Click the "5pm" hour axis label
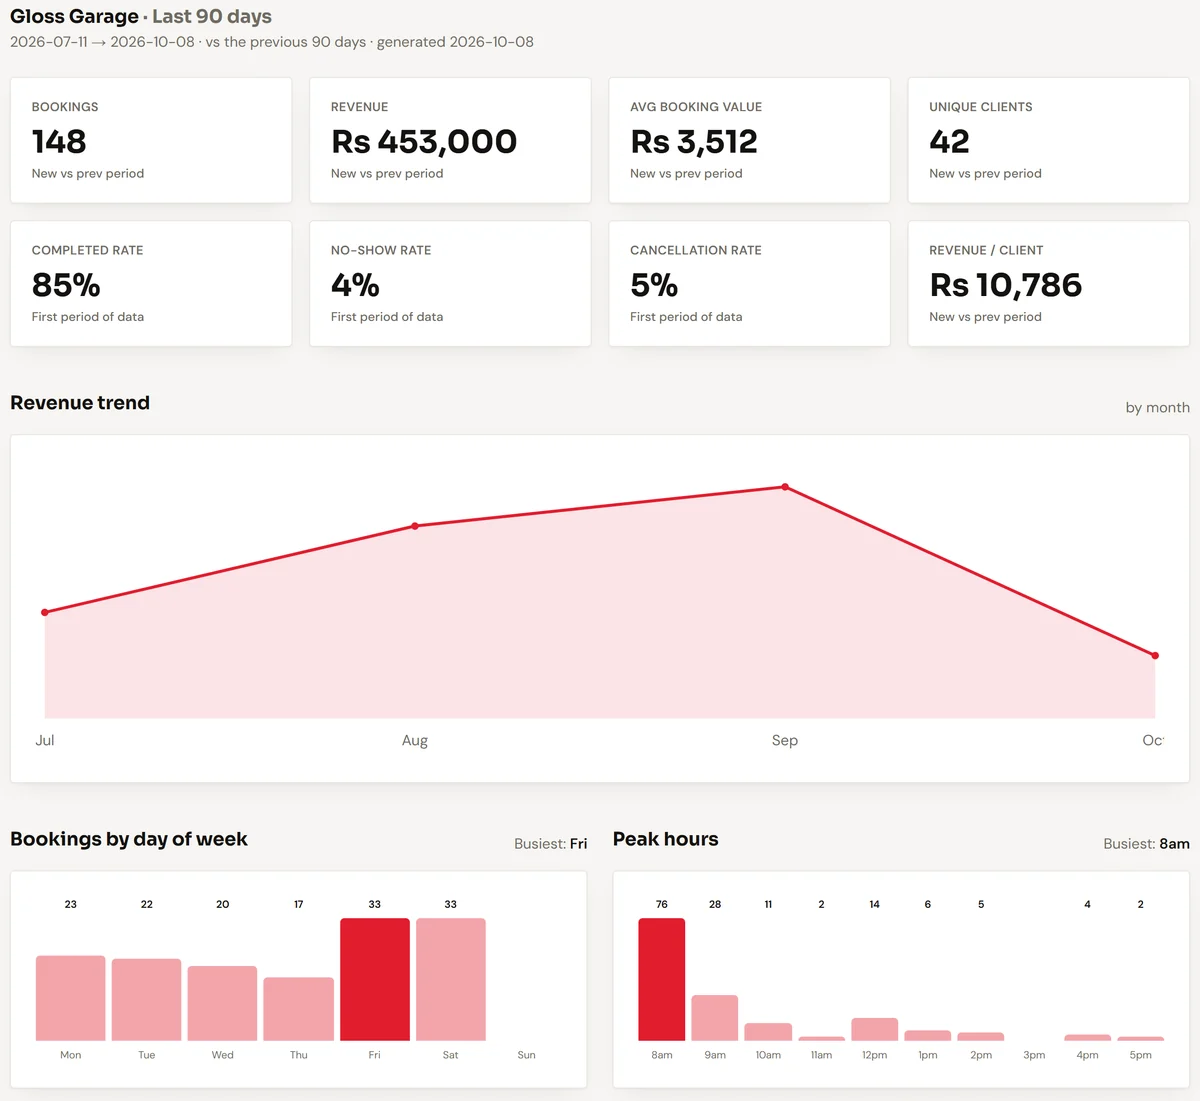Screen dimensions: 1200x1101 pyautogui.click(x=1141, y=1055)
